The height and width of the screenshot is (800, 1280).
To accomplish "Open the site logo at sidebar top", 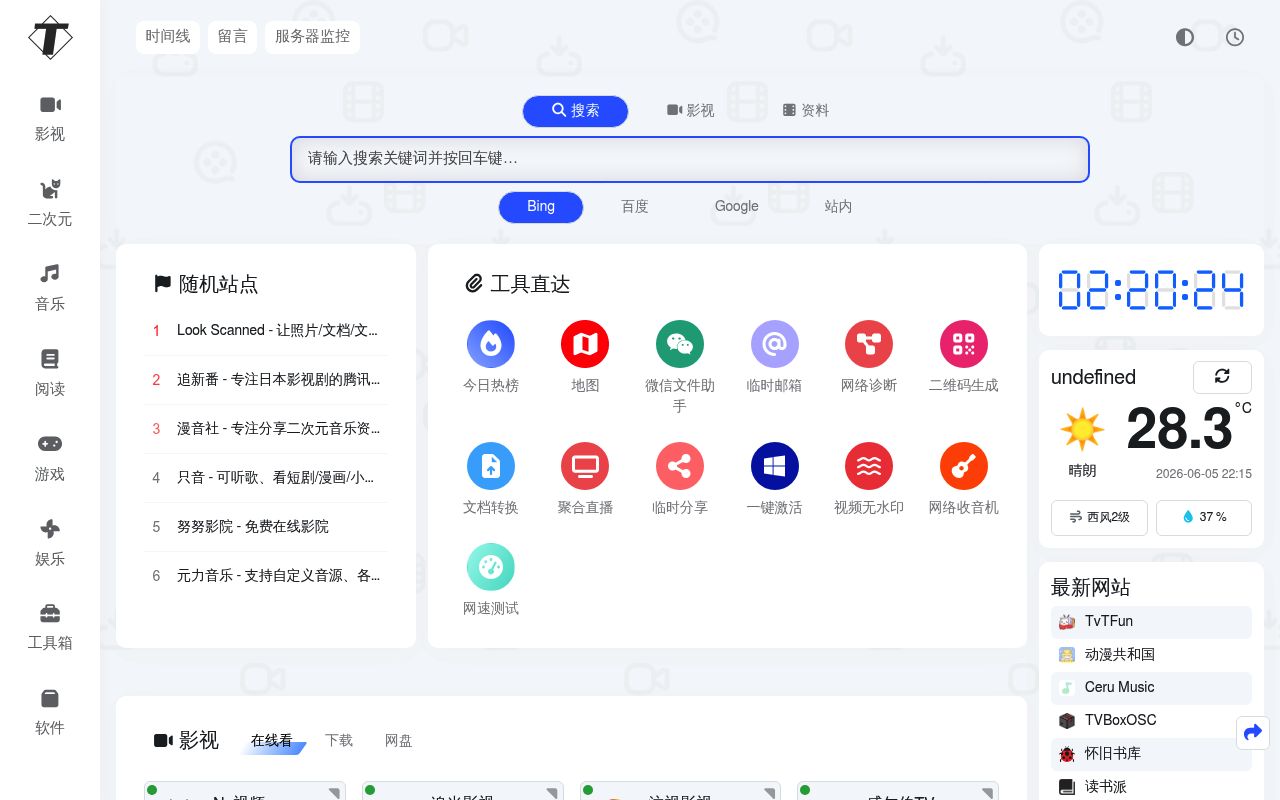I will pos(50,38).
